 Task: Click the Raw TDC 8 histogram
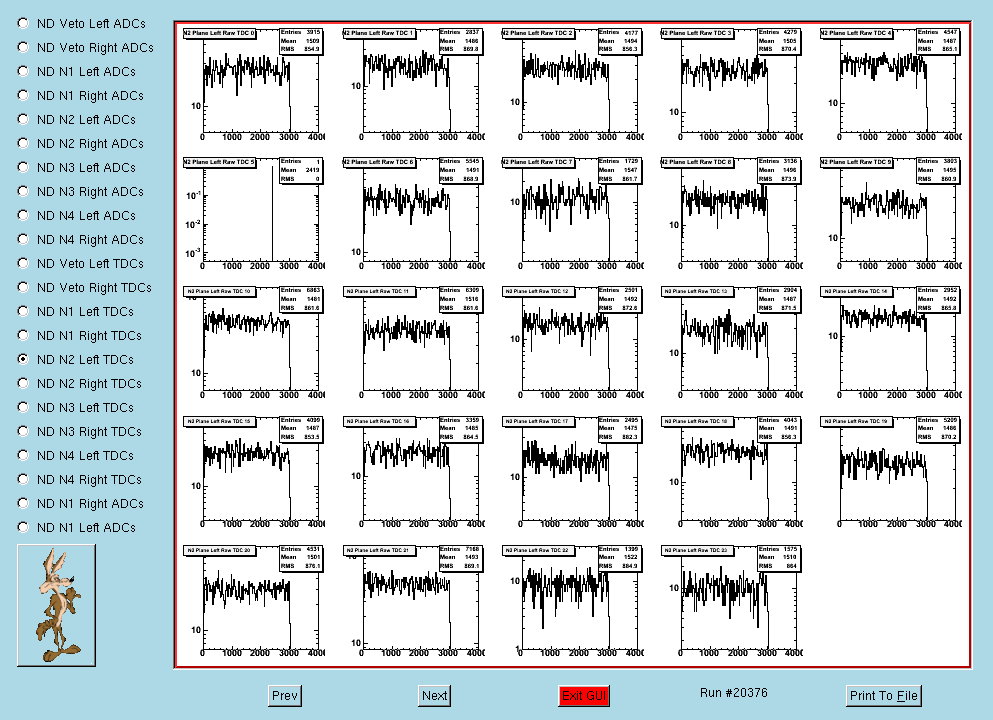pos(731,213)
